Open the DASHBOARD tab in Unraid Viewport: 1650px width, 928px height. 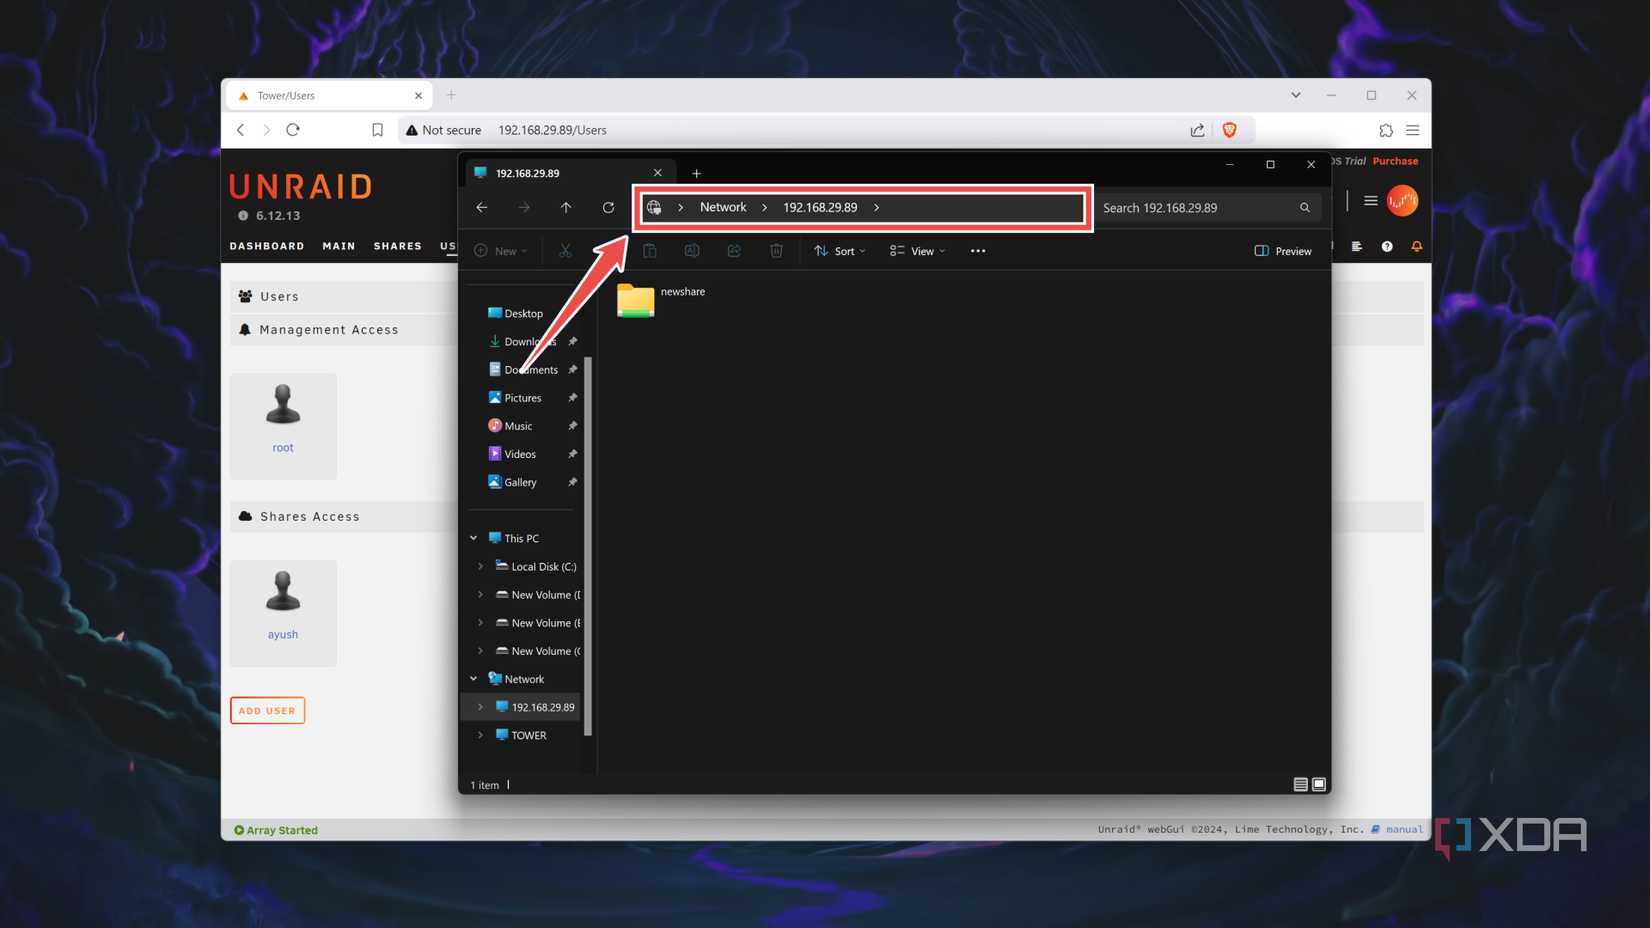(266, 246)
